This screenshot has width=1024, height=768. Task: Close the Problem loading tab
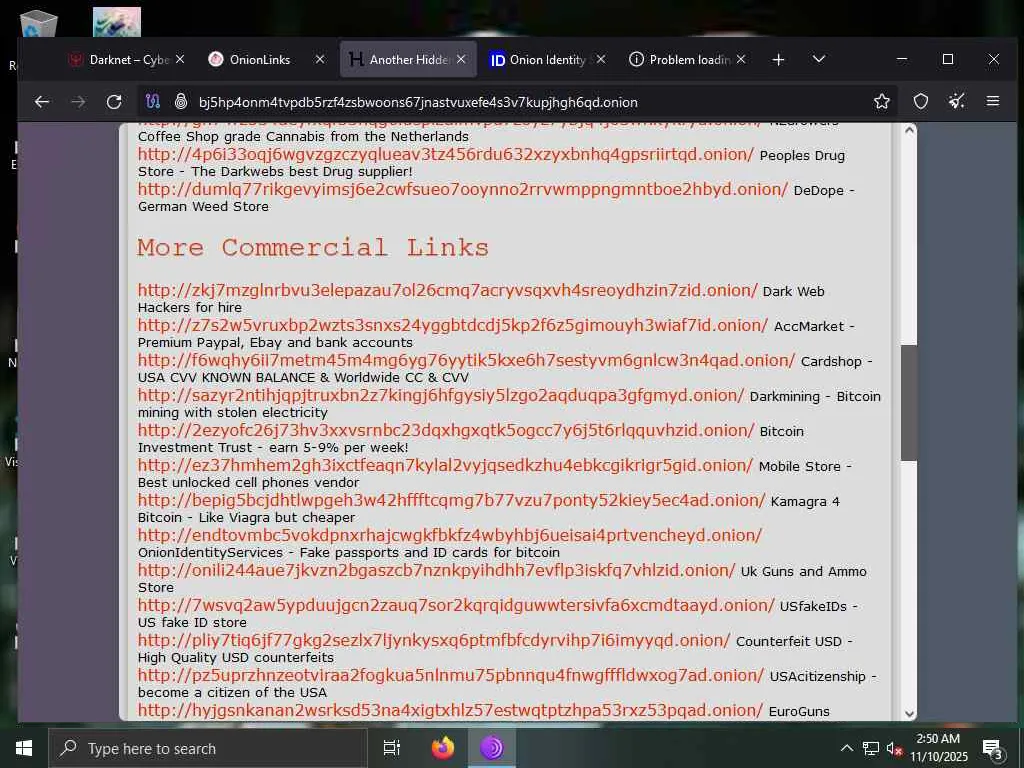pos(741,59)
